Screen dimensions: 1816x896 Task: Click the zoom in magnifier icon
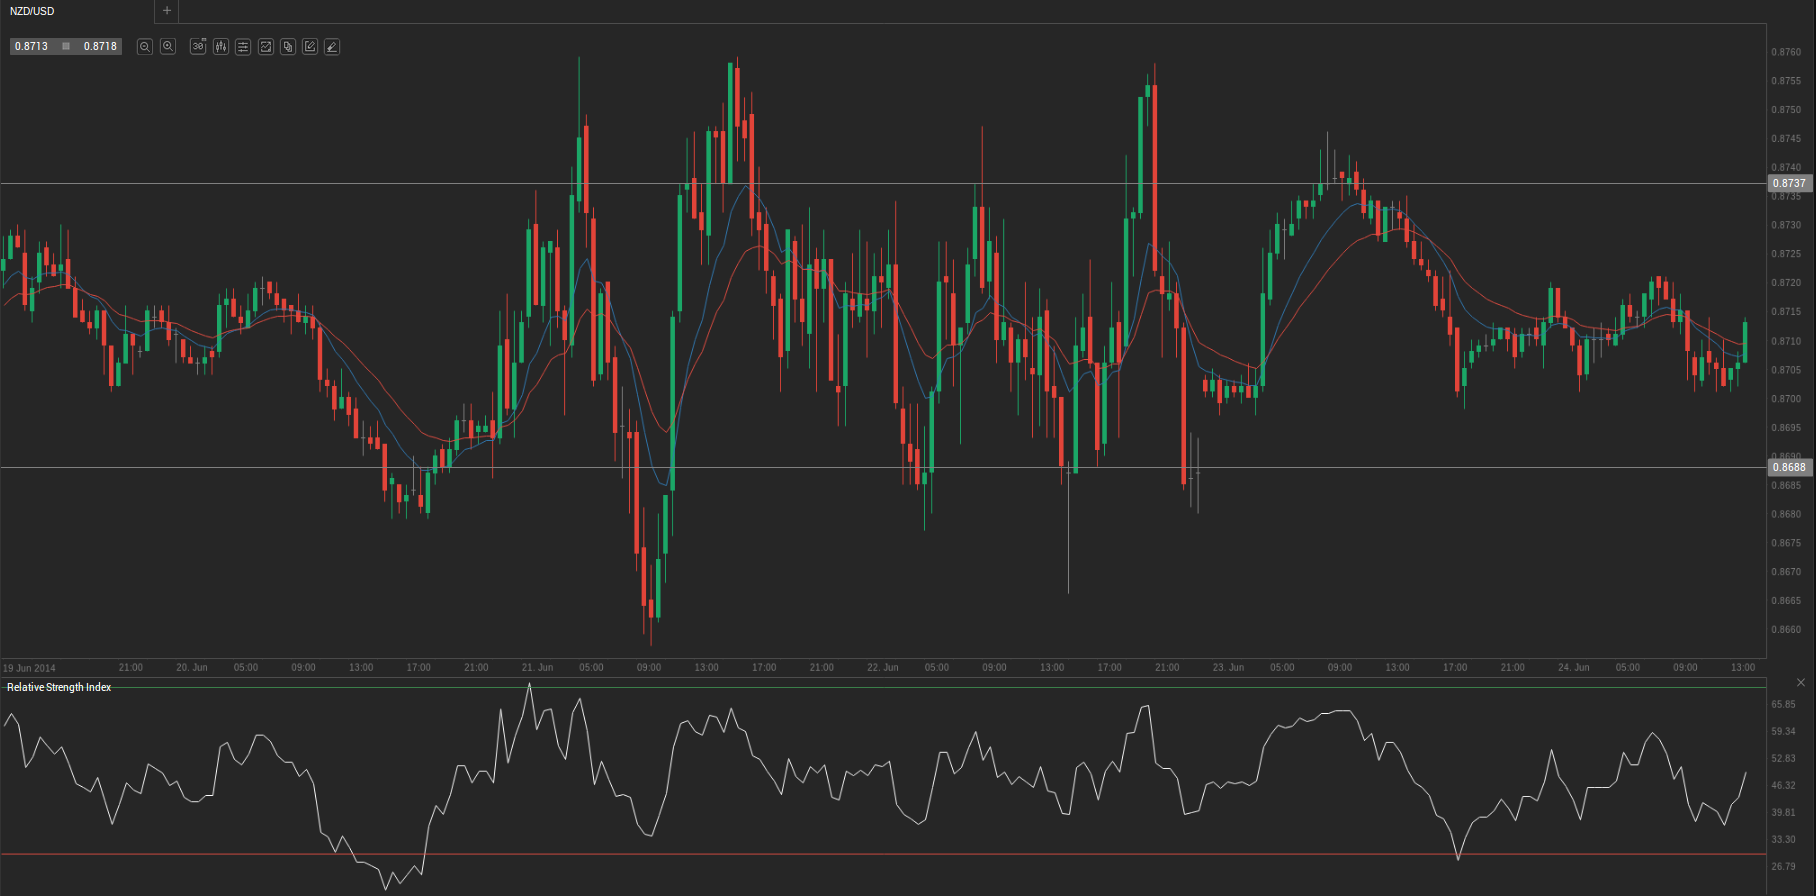pyautogui.click(x=168, y=47)
